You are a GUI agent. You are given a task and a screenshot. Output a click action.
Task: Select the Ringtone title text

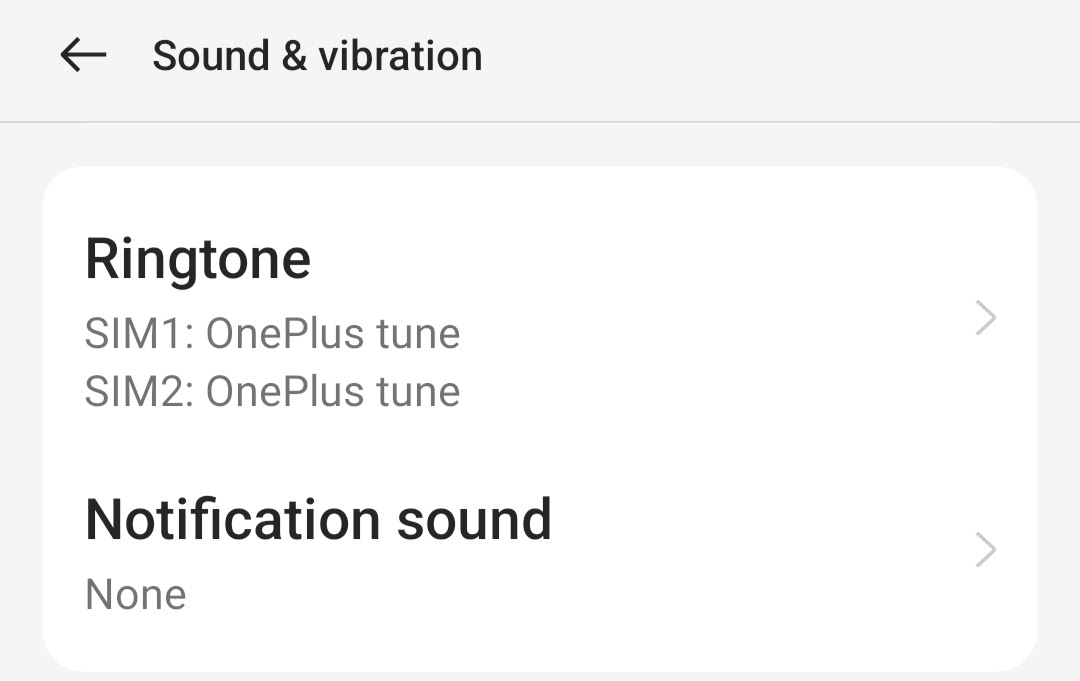click(198, 257)
